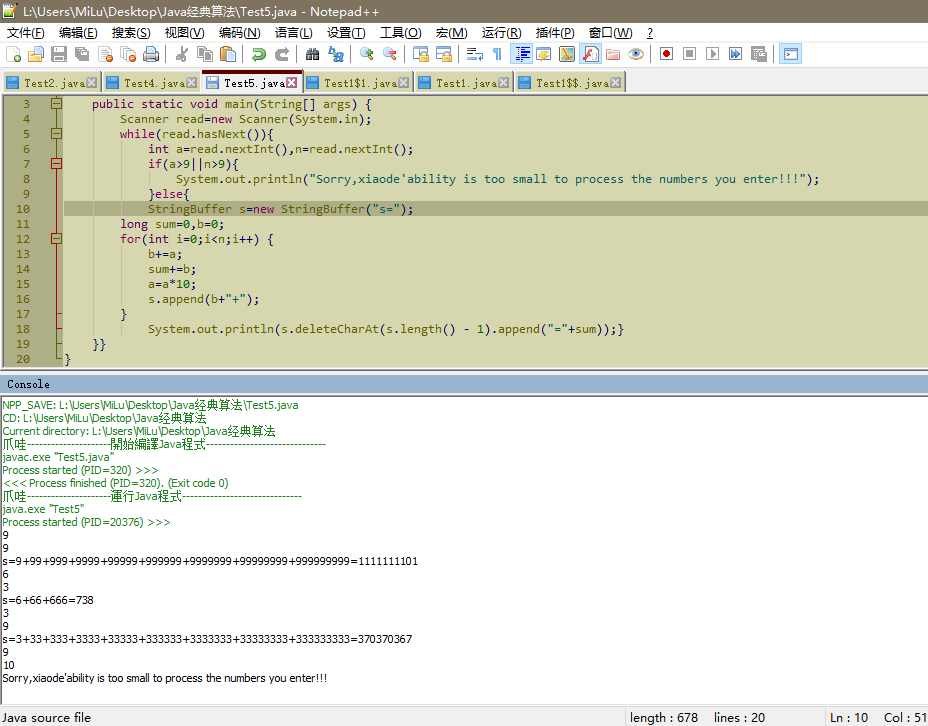Image resolution: width=928 pixels, height=726 pixels.
Task: Undo last edit with green arrow icon
Action: point(259,54)
